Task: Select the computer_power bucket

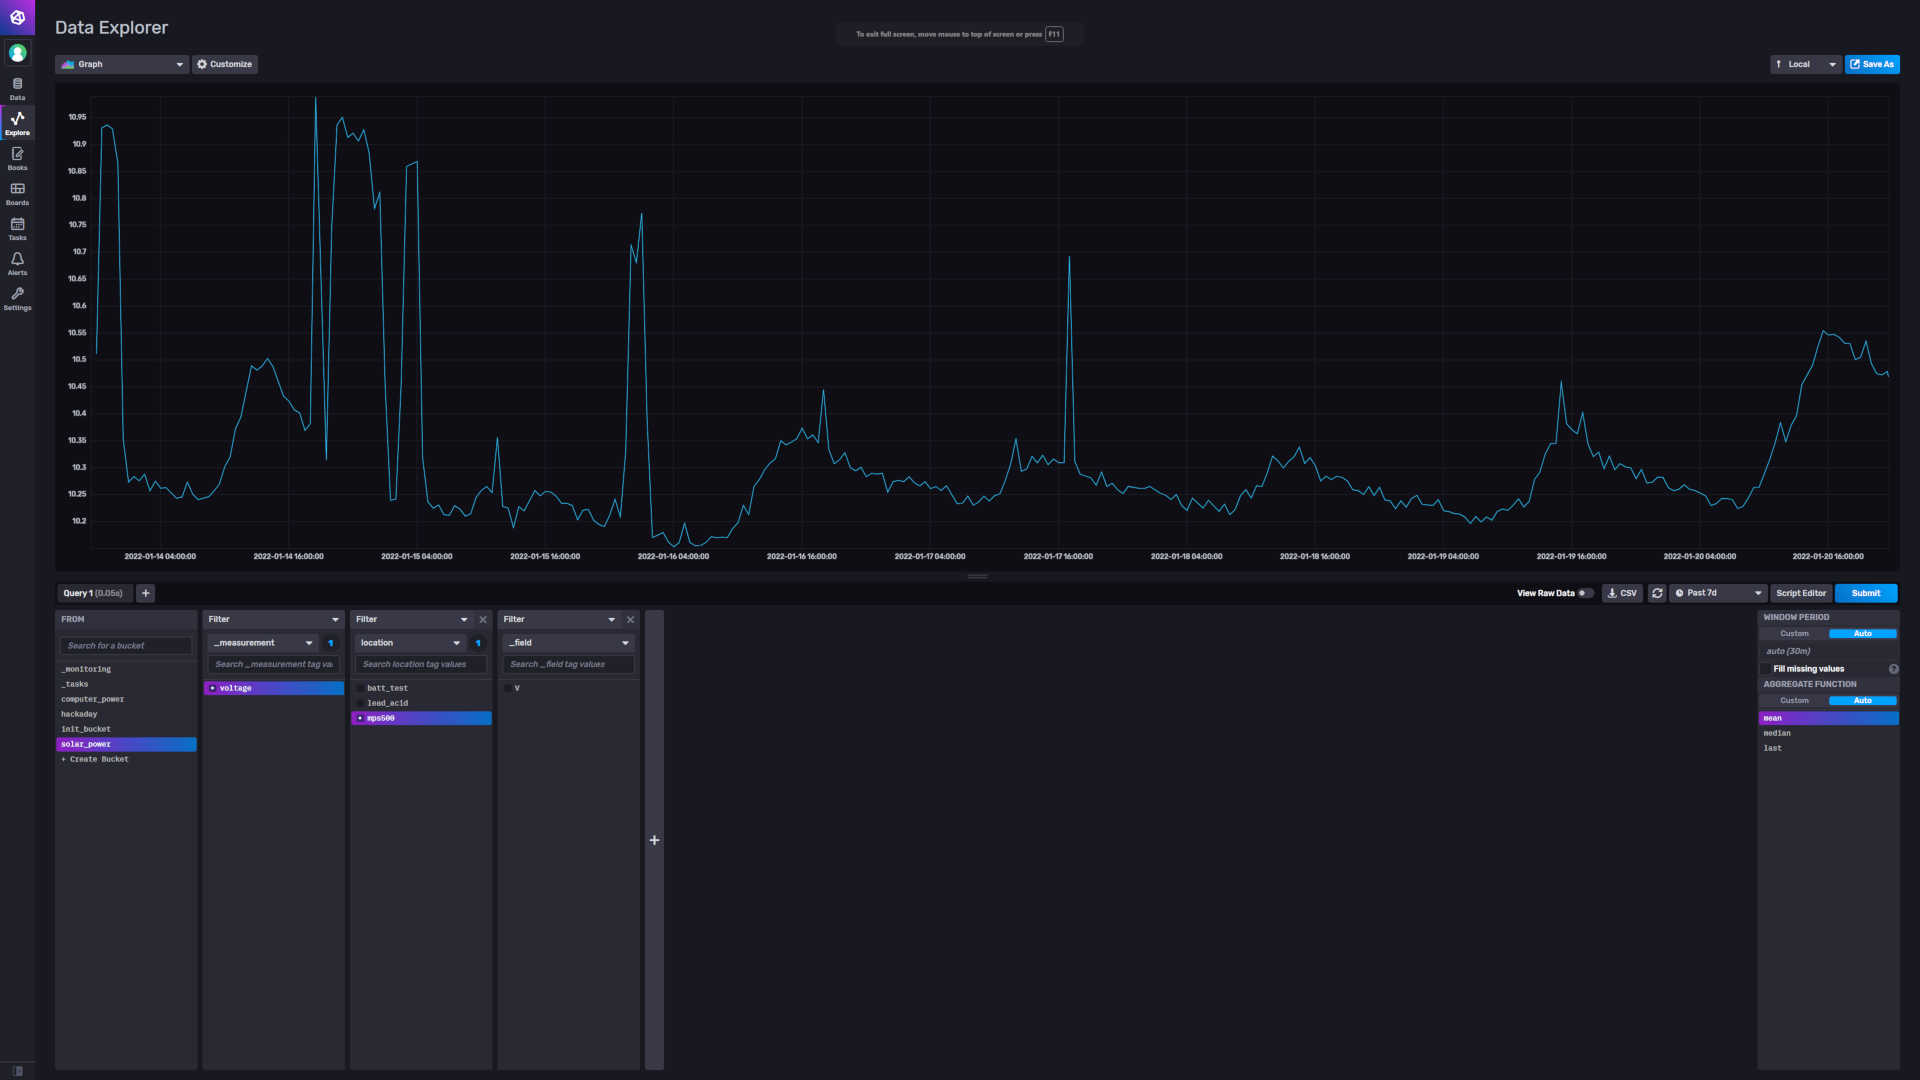Action: [93, 699]
